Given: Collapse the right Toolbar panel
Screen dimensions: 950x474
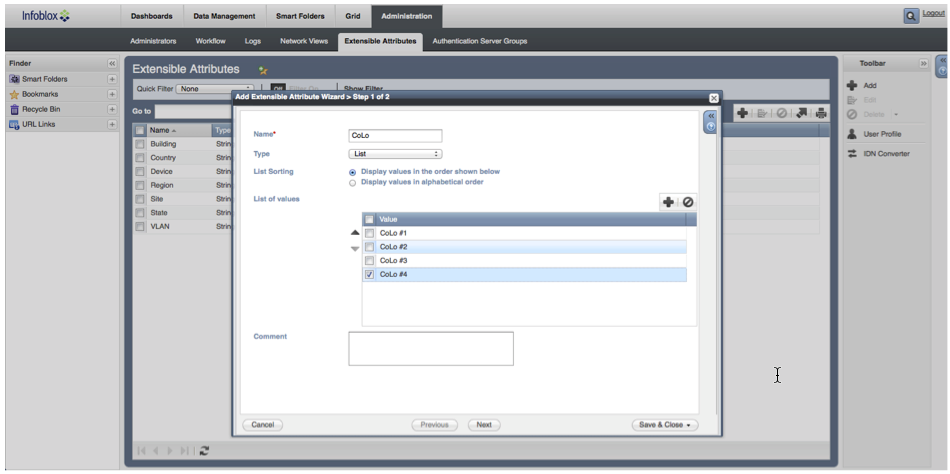Looking at the screenshot, I should coord(923,63).
